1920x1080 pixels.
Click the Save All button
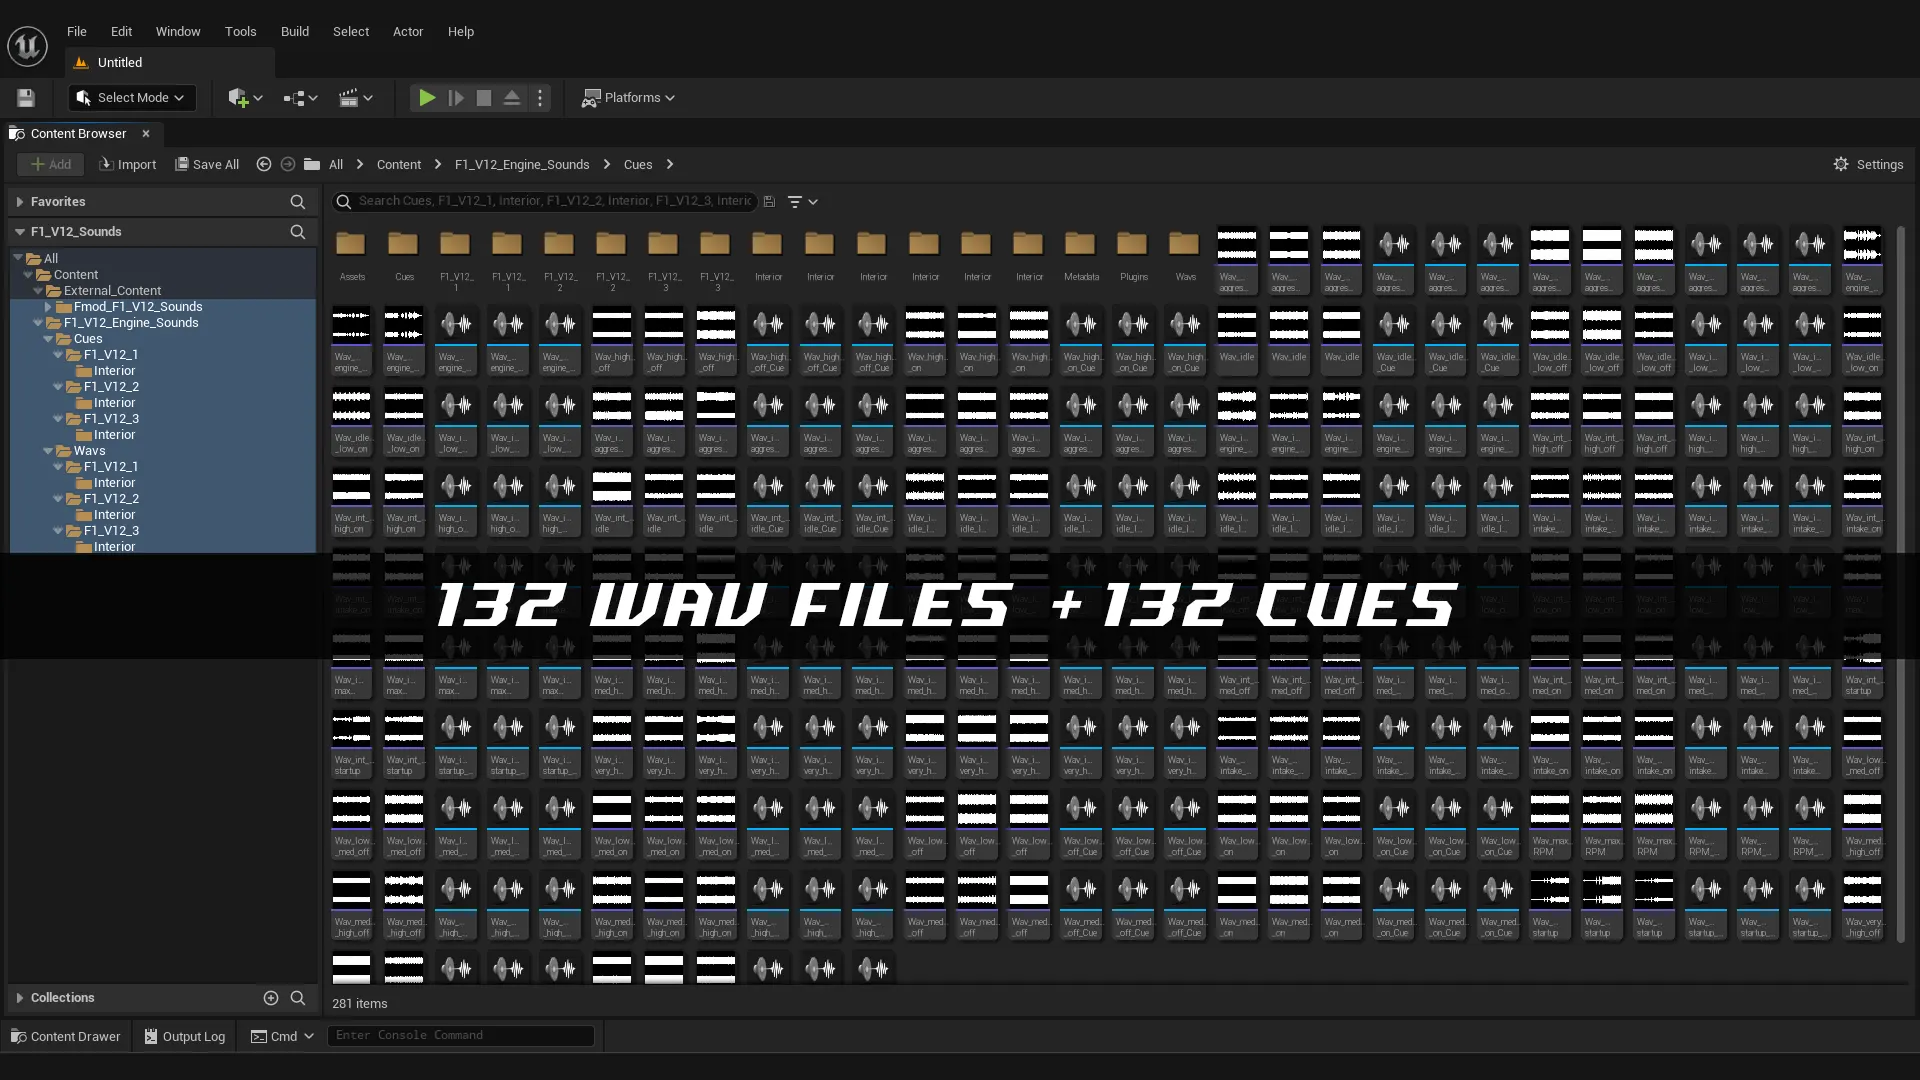coord(208,165)
